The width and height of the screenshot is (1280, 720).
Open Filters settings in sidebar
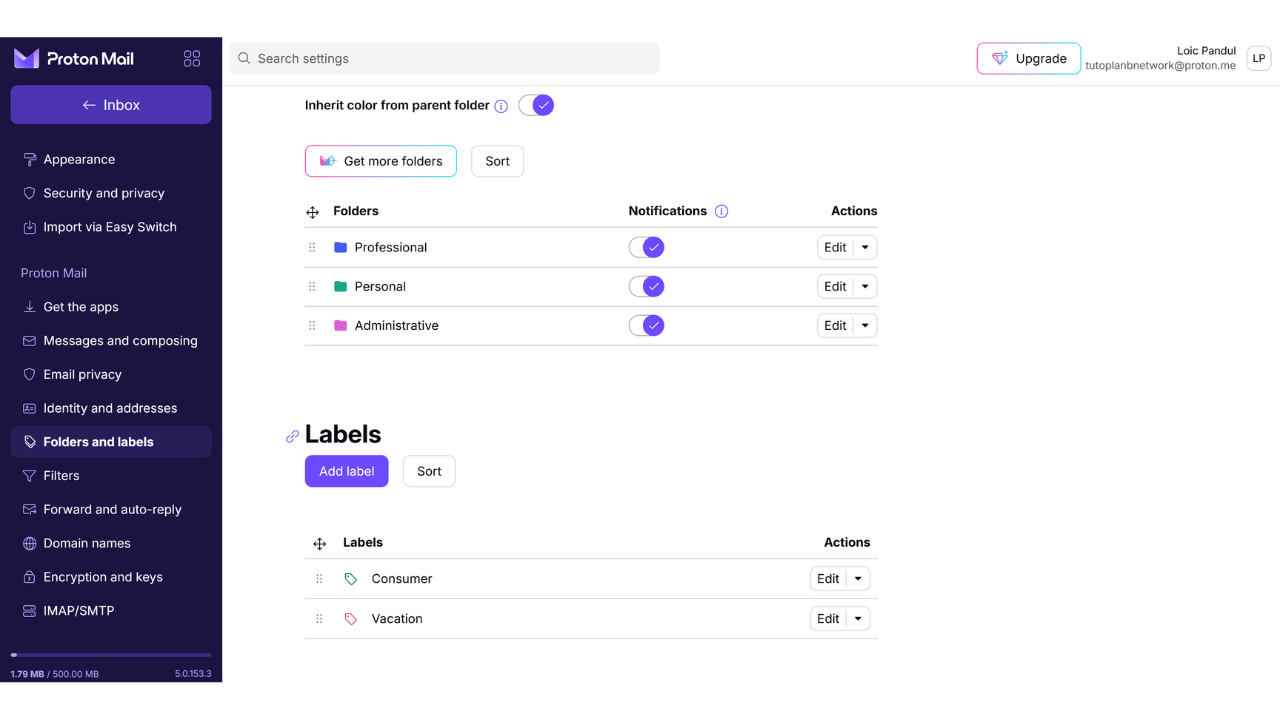(61, 476)
